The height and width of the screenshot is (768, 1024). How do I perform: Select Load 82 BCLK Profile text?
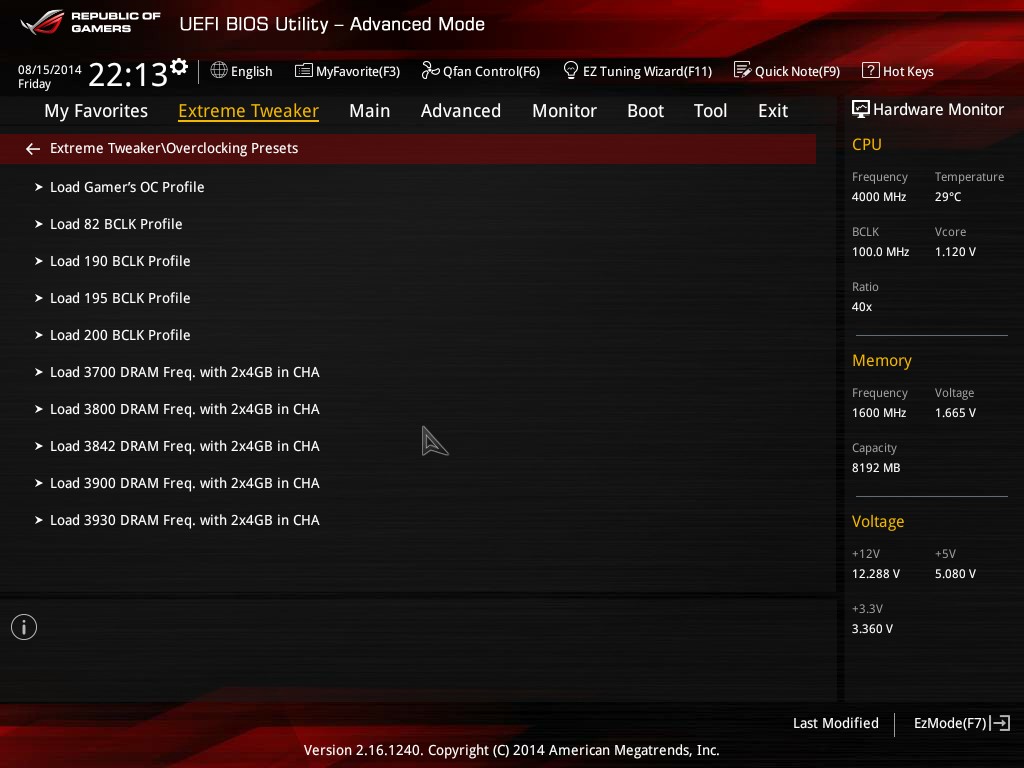(x=116, y=224)
